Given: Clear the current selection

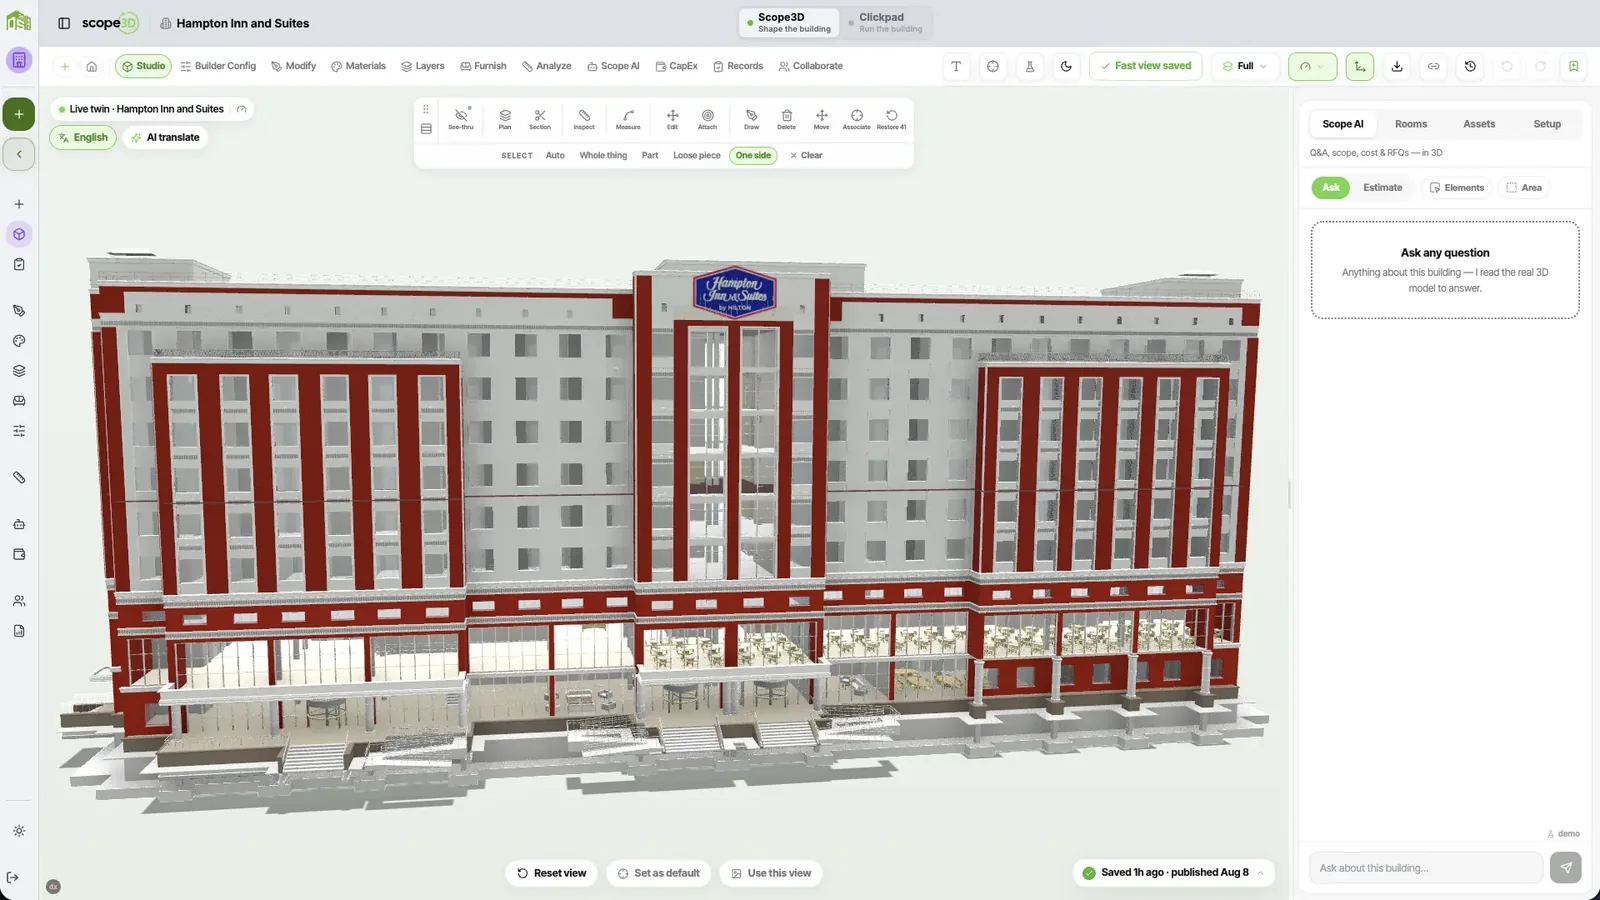Looking at the screenshot, I should (x=806, y=155).
